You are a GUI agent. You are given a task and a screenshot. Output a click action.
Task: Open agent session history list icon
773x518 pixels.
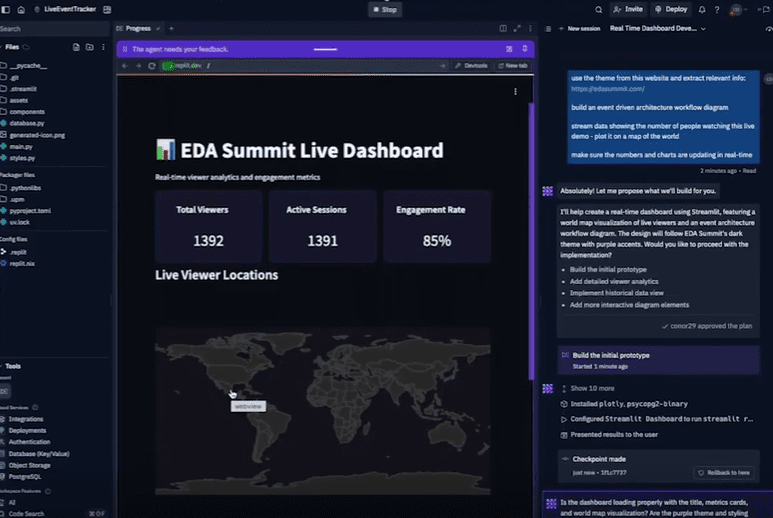548,29
